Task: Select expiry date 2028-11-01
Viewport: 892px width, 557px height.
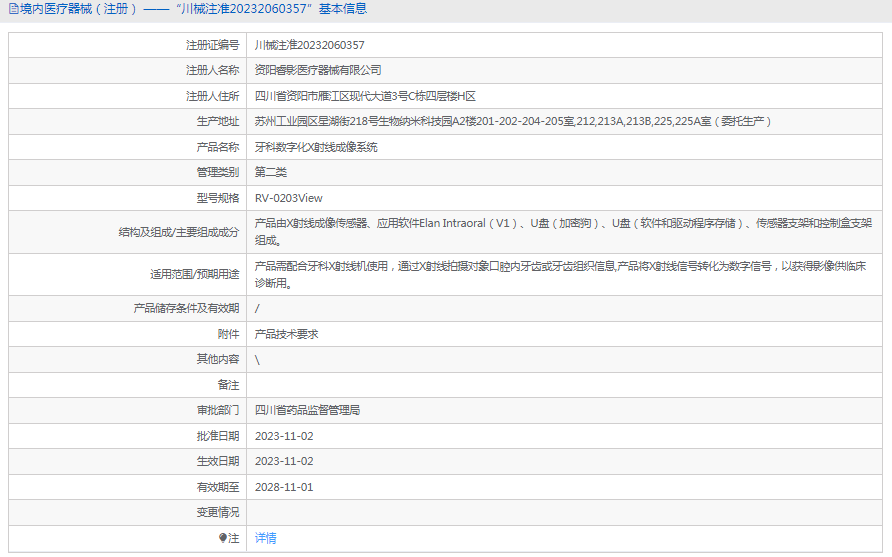Action: (x=284, y=487)
